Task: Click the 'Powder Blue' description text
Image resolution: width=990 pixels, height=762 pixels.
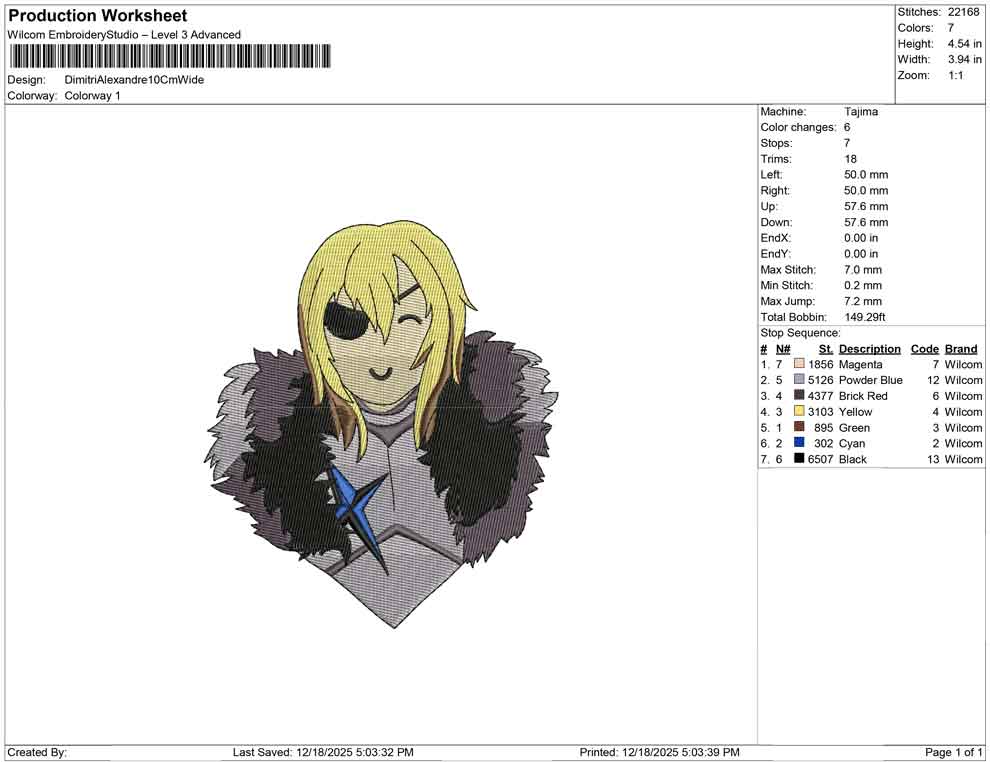Action: click(871, 380)
